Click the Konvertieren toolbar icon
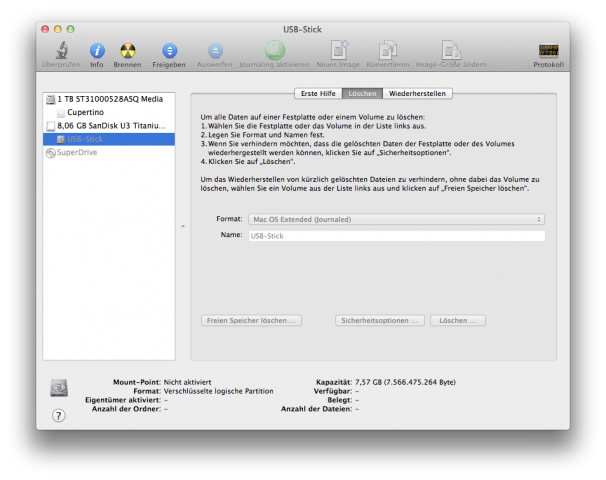This screenshot has width=606, height=480. point(388,50)
